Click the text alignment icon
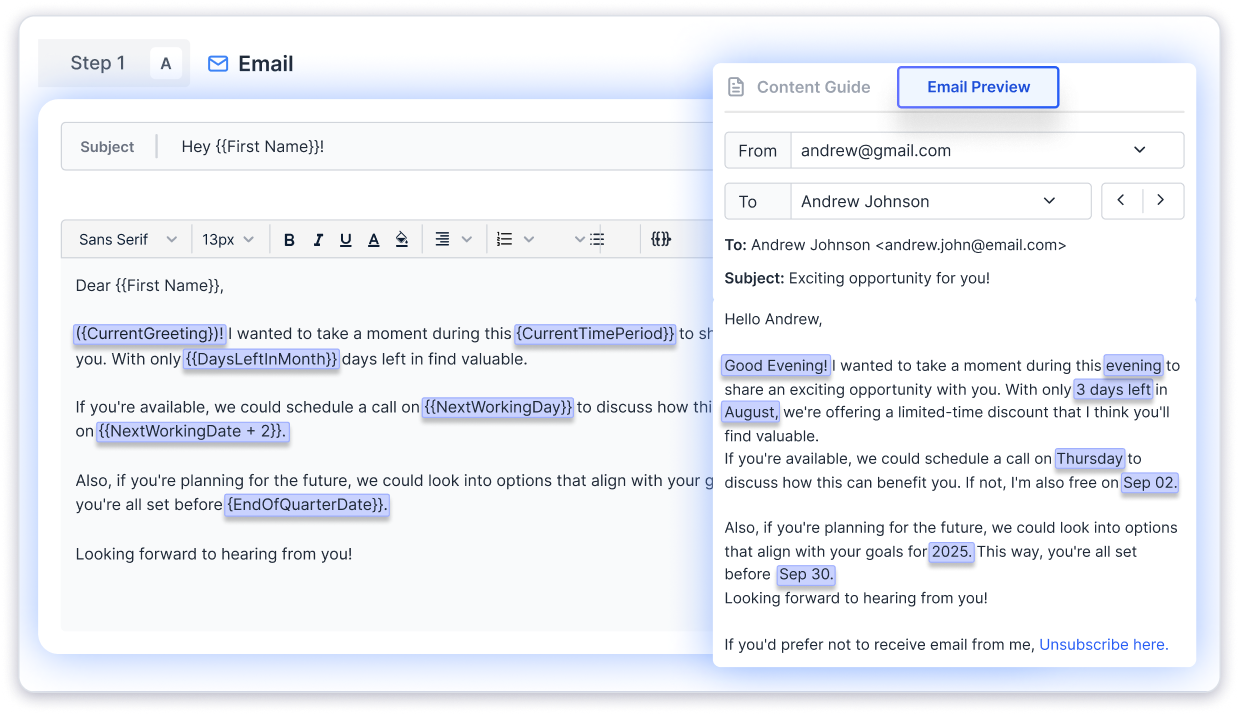1239x715 pixels. click(x=442, y=240)
